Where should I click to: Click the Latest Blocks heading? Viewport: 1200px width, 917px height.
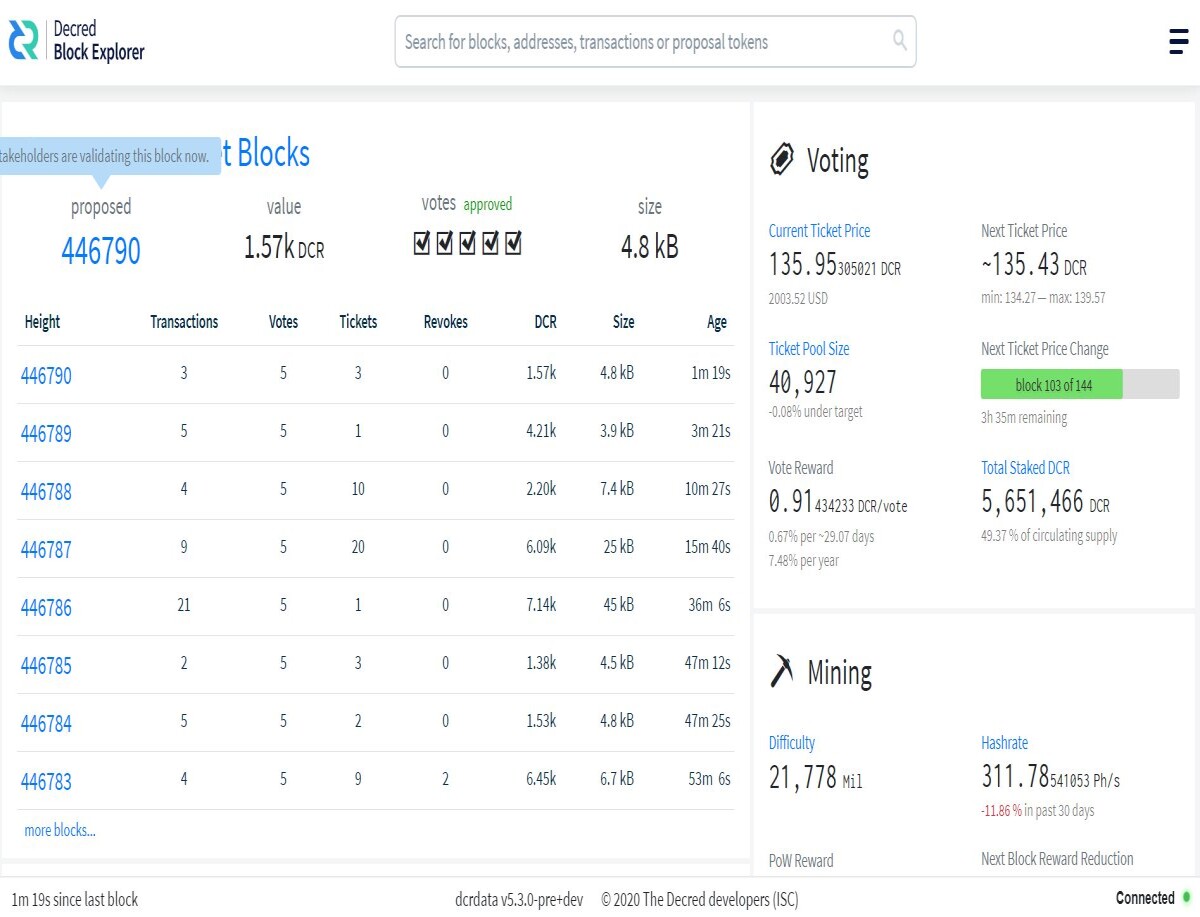(x=265, y=153)
